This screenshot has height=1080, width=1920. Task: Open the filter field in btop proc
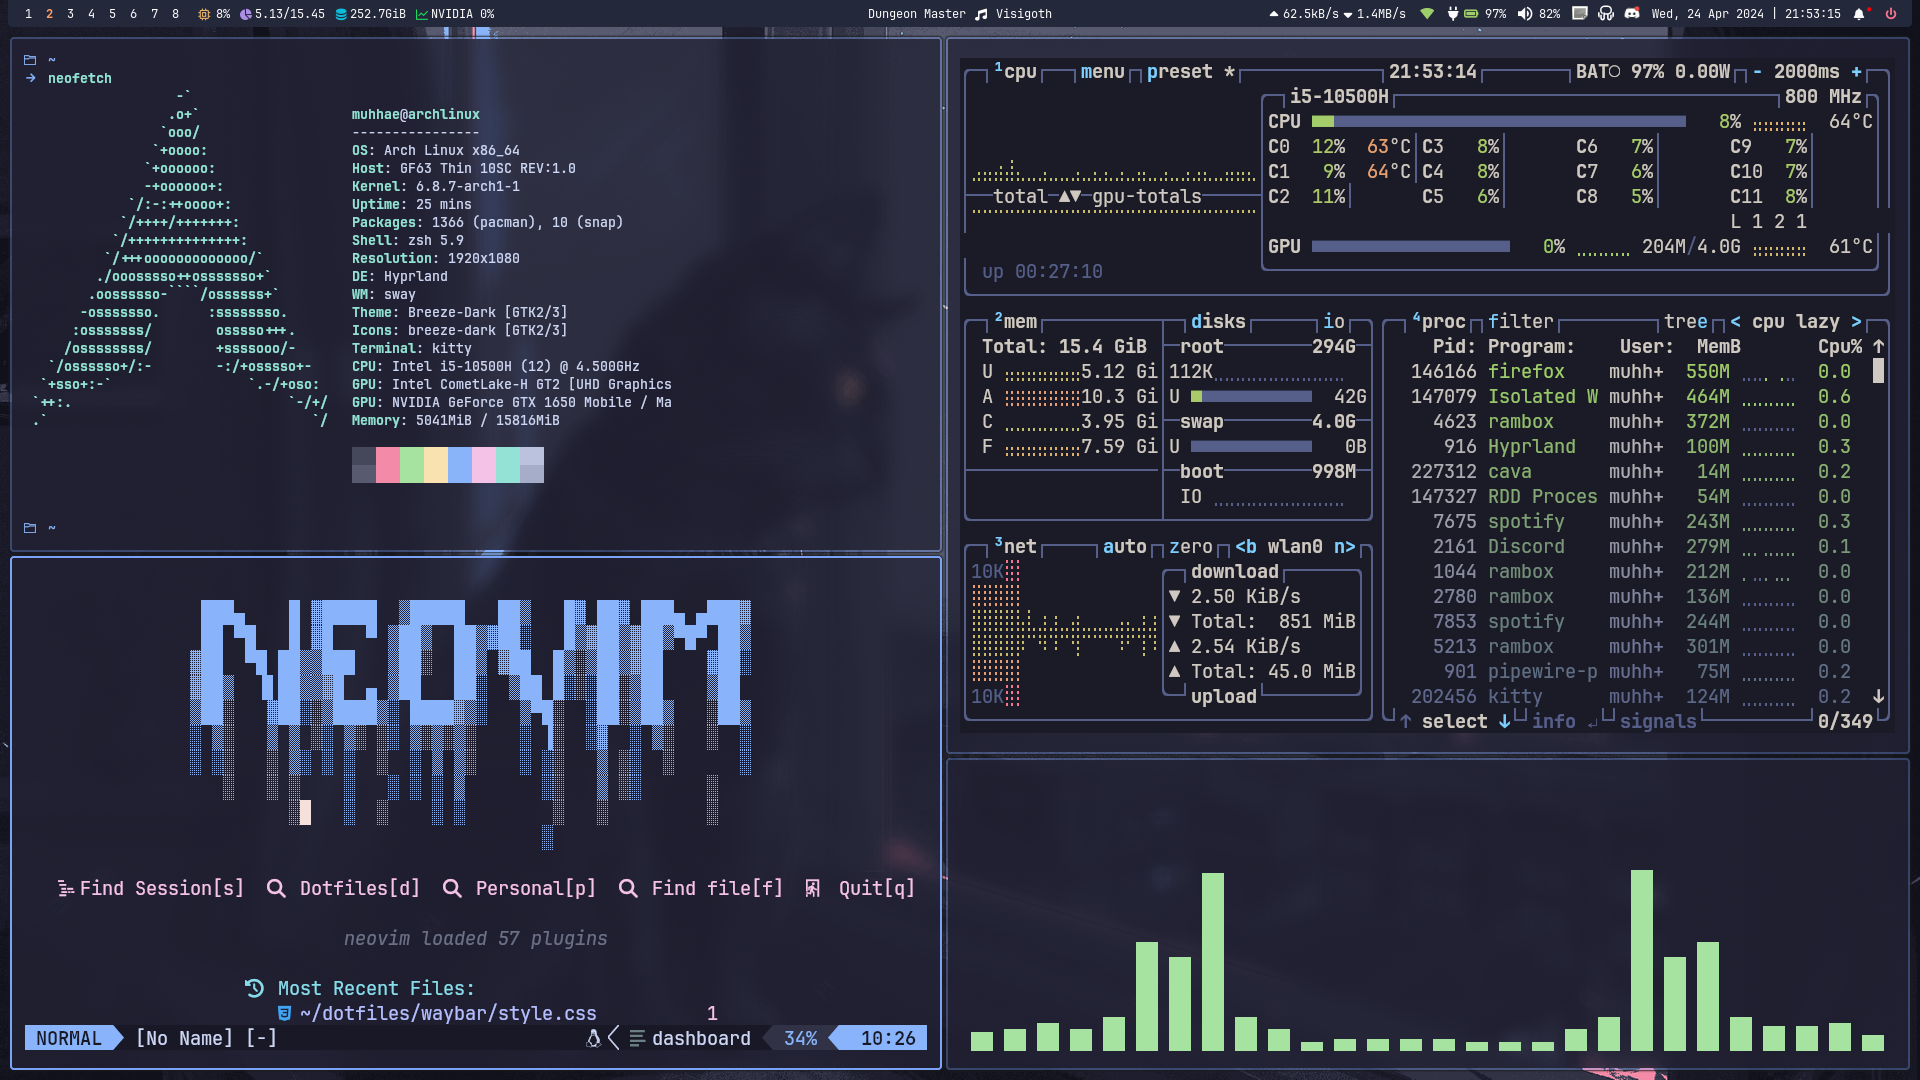pos(1521,321)
